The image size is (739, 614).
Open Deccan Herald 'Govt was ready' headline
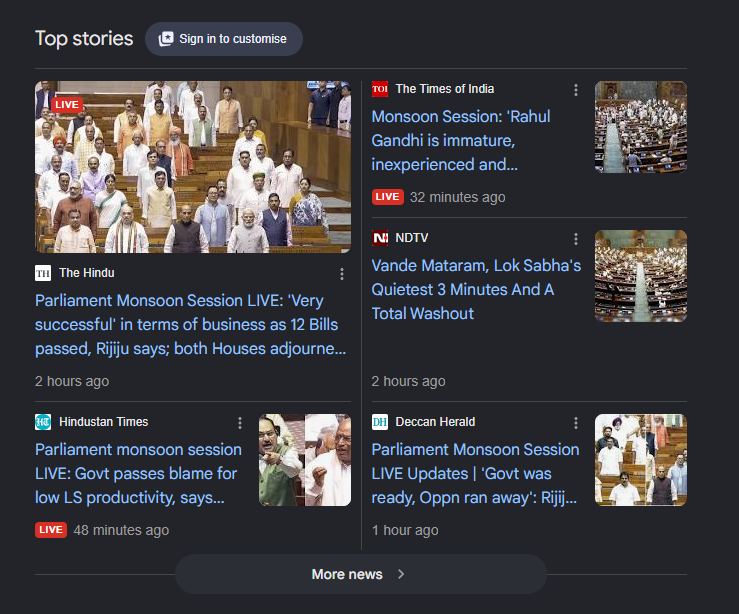click(x=476, y=474)
